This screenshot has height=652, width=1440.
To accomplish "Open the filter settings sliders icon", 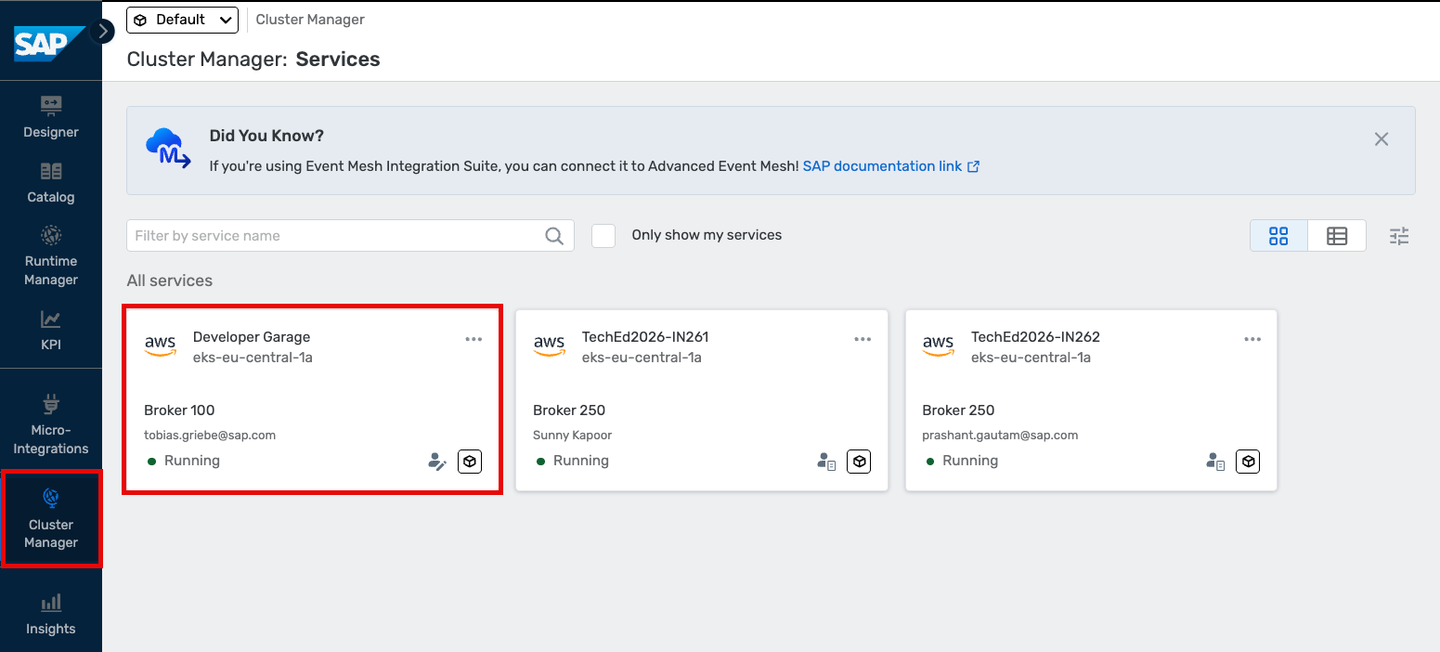I will click(1399, 236).
